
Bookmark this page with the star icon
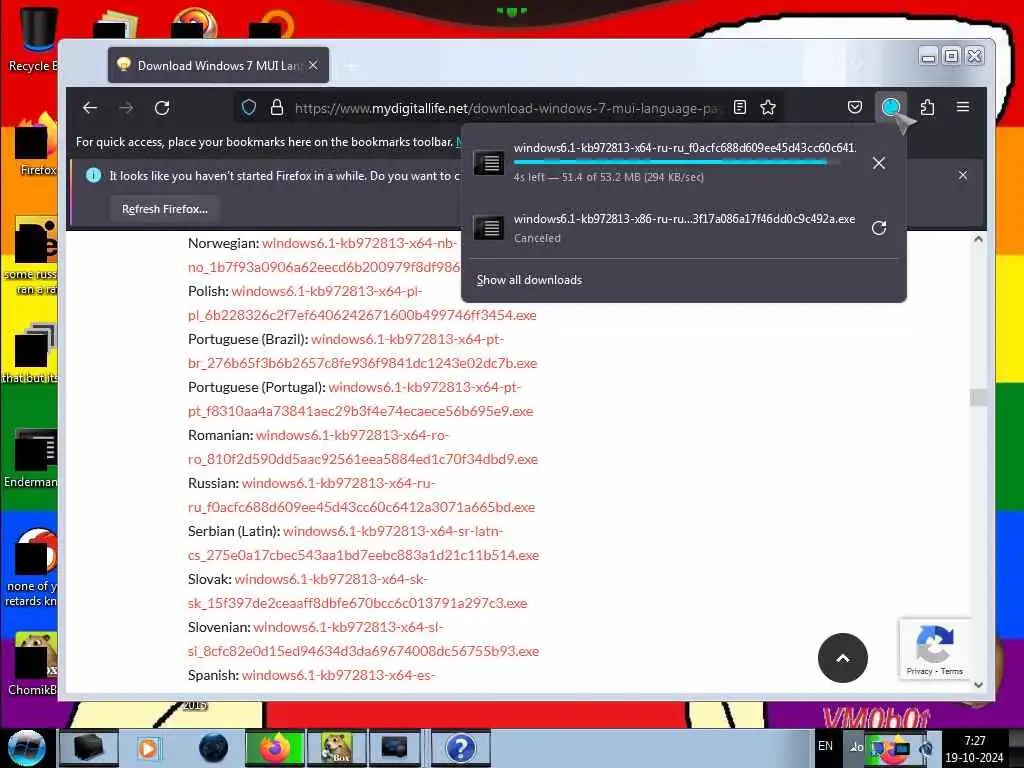pos(768,108)
